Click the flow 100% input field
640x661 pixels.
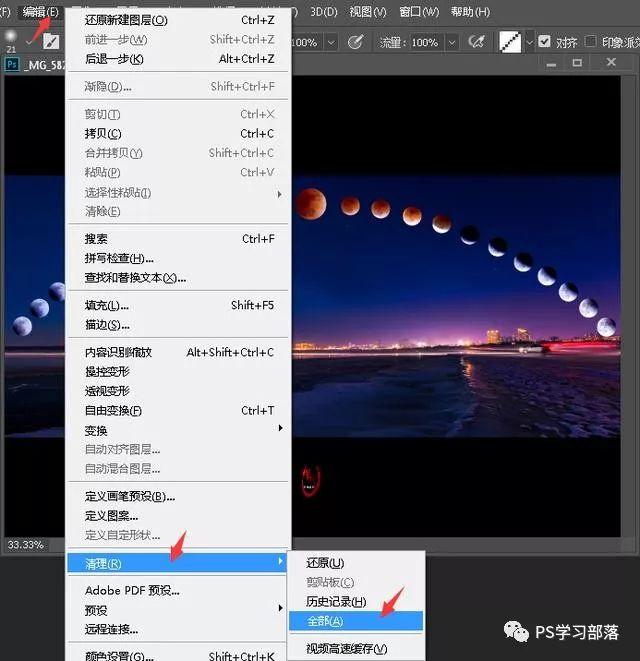pos(427,43)
